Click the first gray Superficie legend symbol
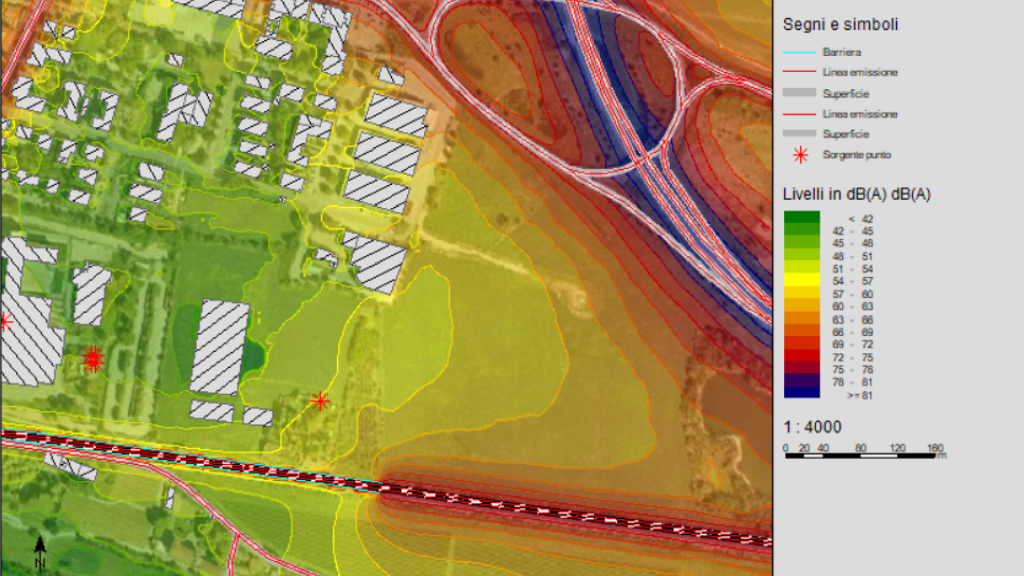1024x576 pixels. [801, 93]
